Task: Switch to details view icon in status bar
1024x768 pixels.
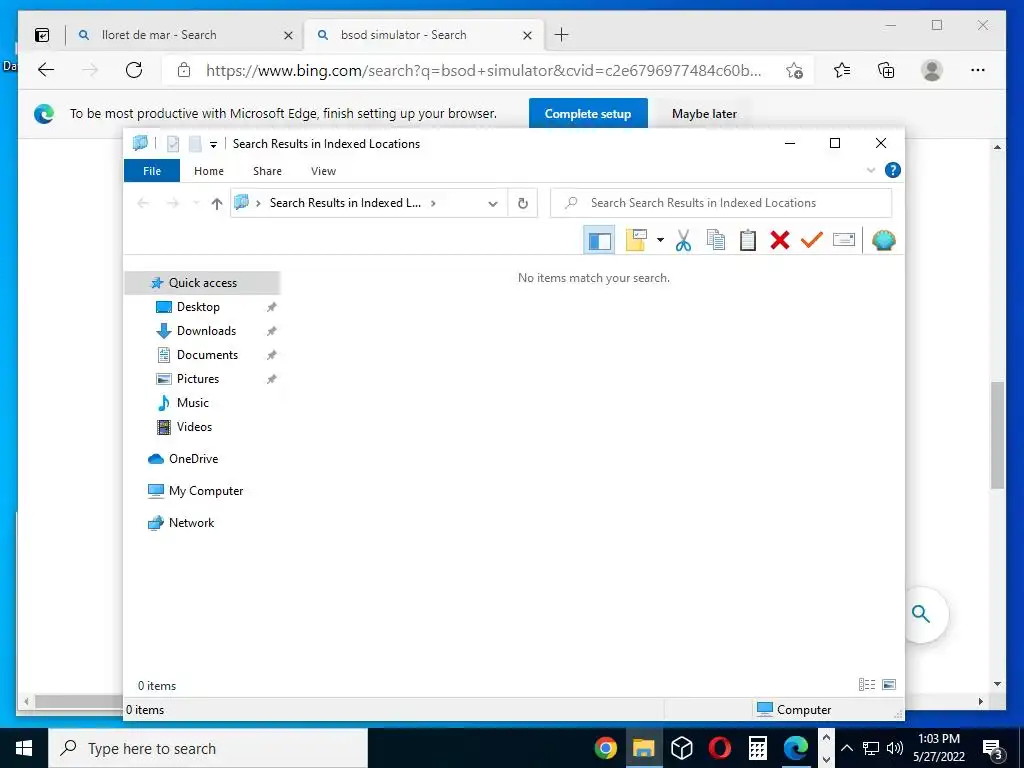Action: click(x=867, y=684)
